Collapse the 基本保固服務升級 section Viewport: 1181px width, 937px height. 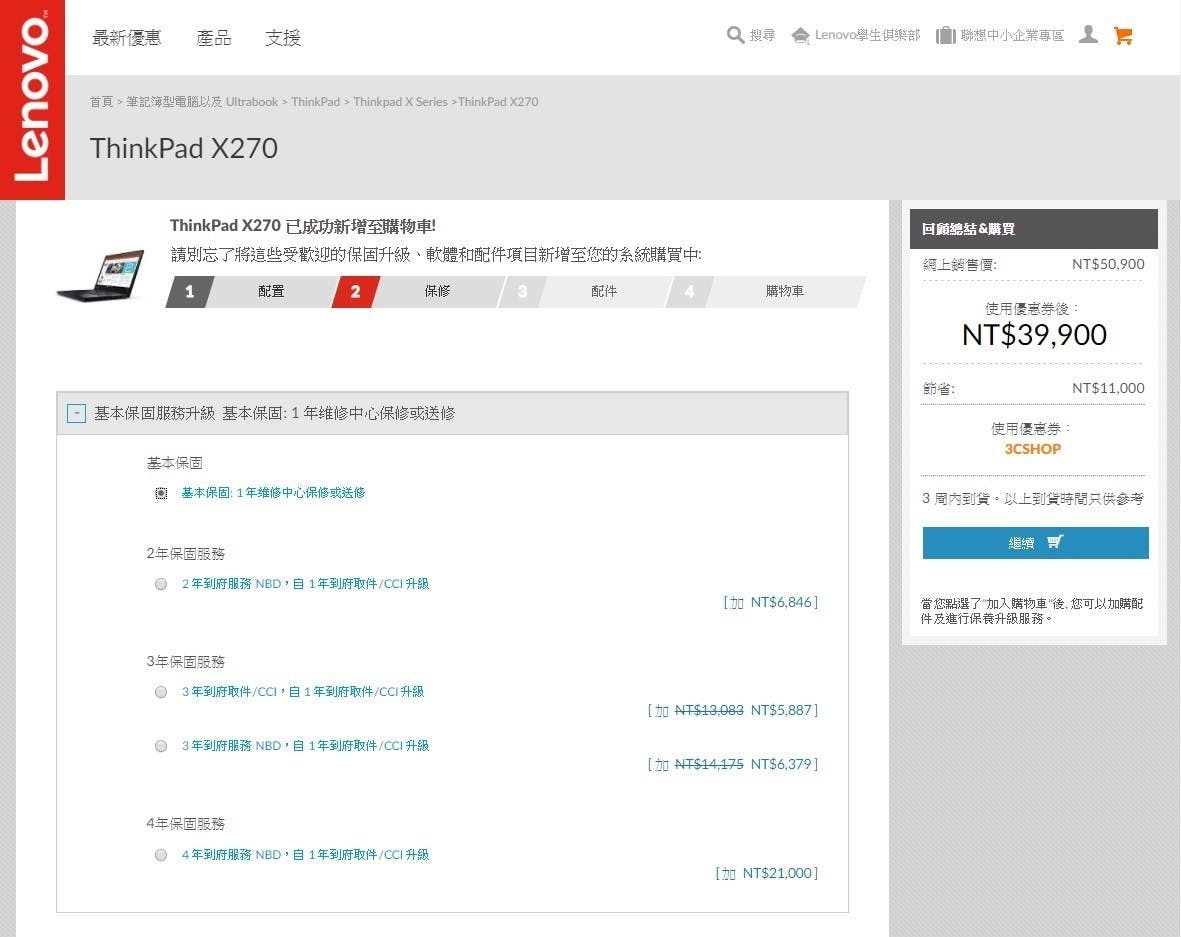(x=76, y=414)
